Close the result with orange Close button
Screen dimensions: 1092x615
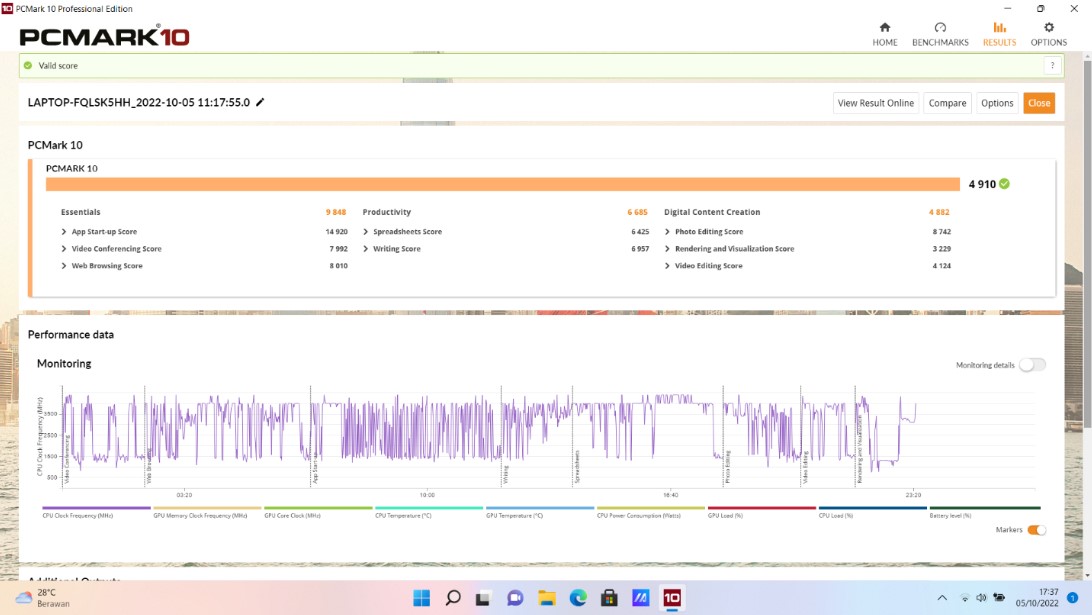click(1038, 103)
